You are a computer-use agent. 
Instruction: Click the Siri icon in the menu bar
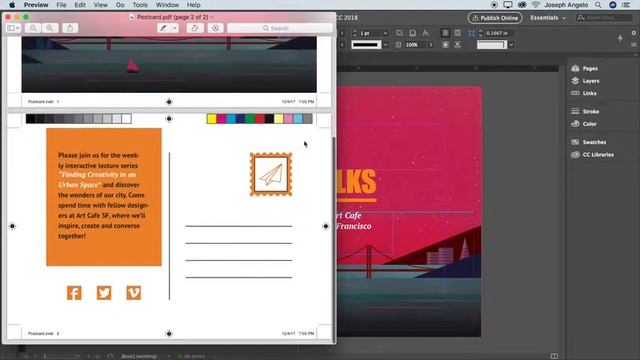click(613, 5)
